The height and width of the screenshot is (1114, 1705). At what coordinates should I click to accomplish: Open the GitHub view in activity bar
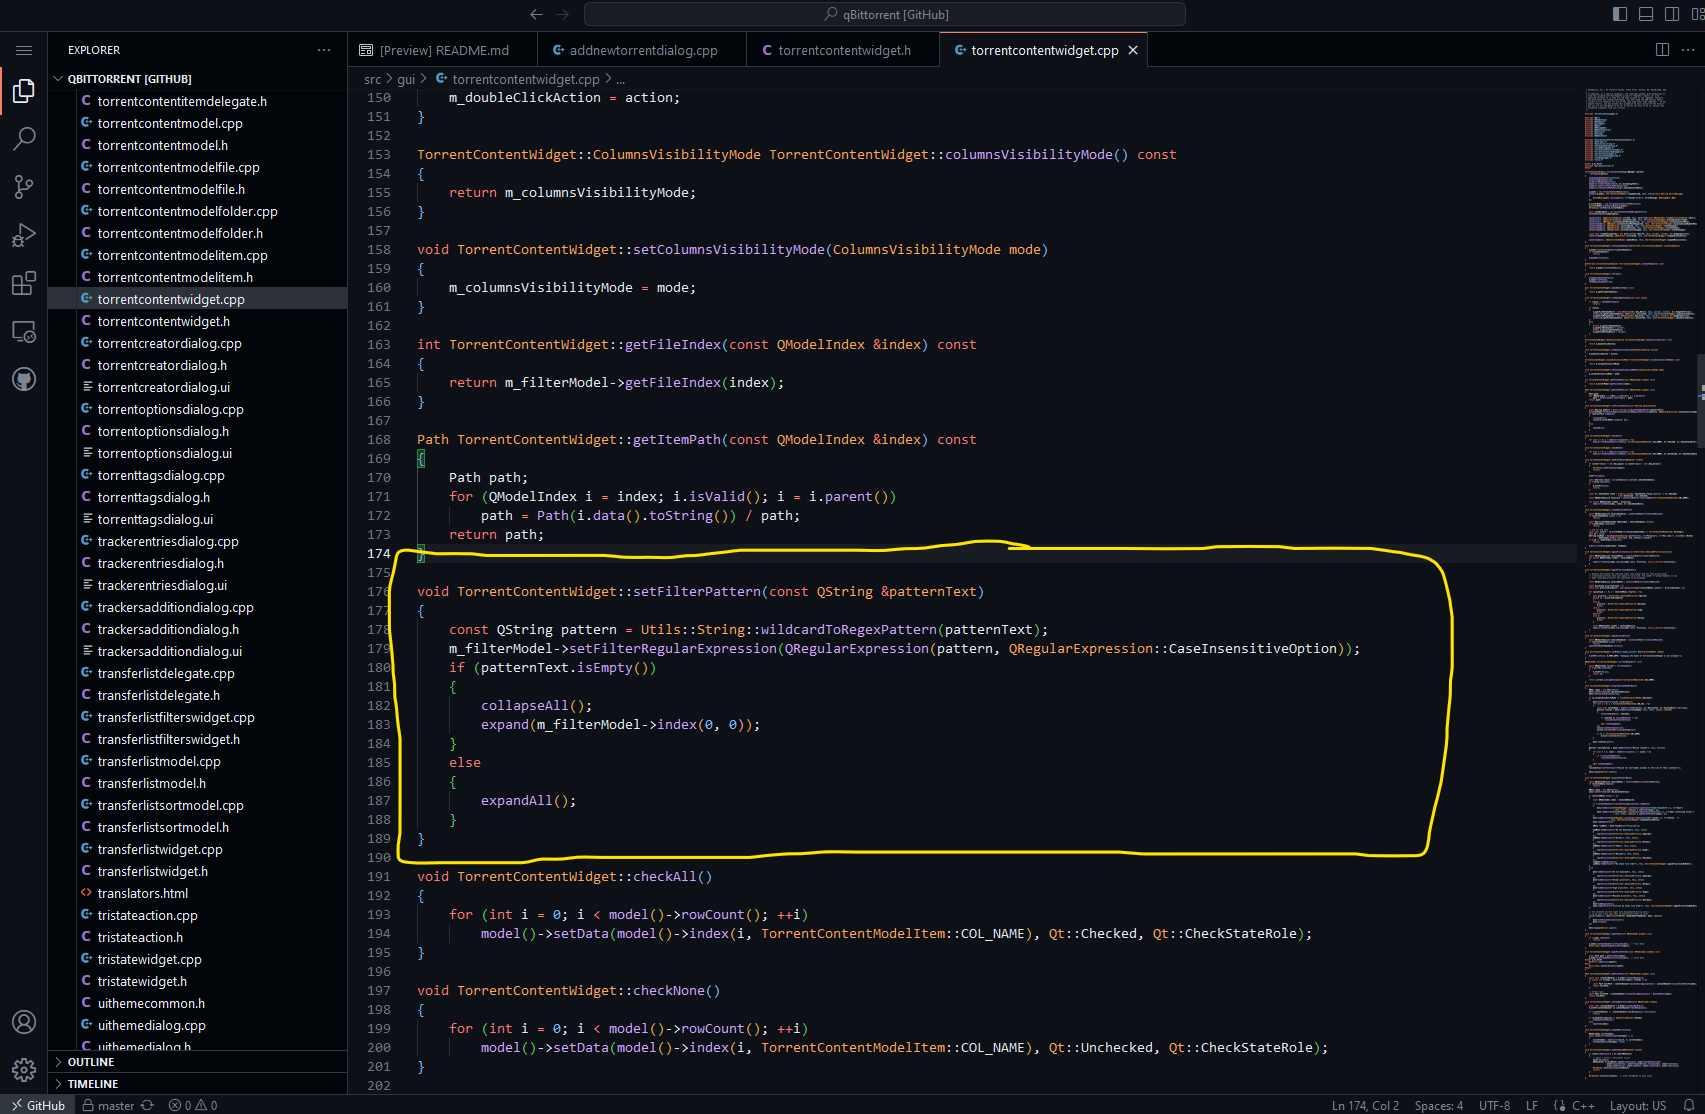24,379
